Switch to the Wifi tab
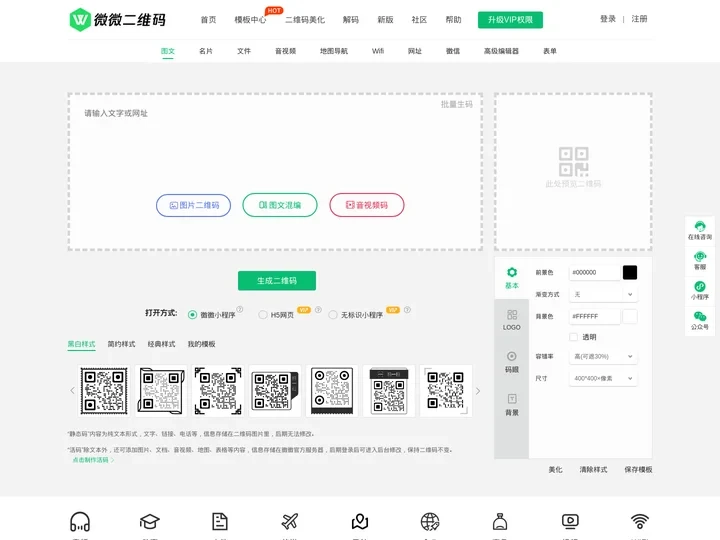 pos(377,51)
